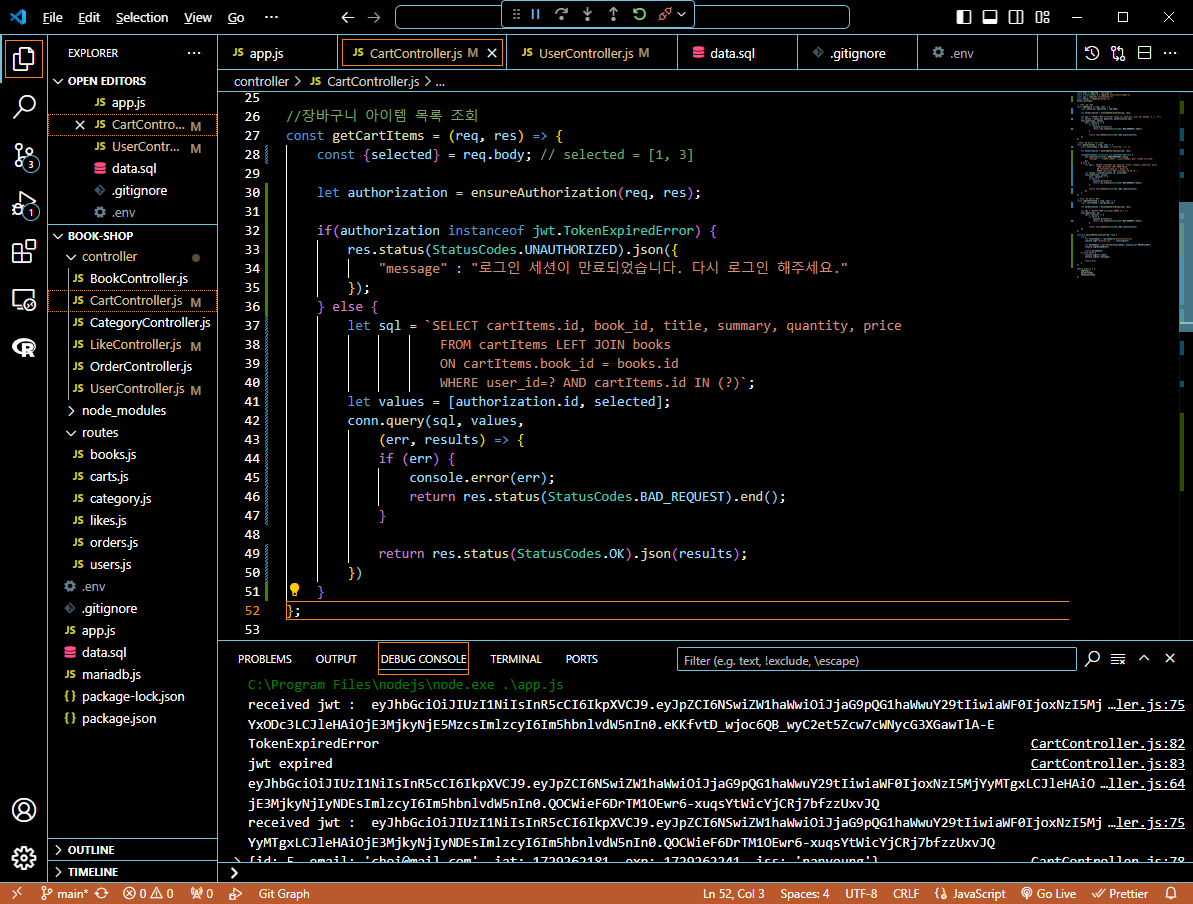Open Remote Explorer activity bar icon
Viewport: 1193px width, 904px height.
coord(24,300)
